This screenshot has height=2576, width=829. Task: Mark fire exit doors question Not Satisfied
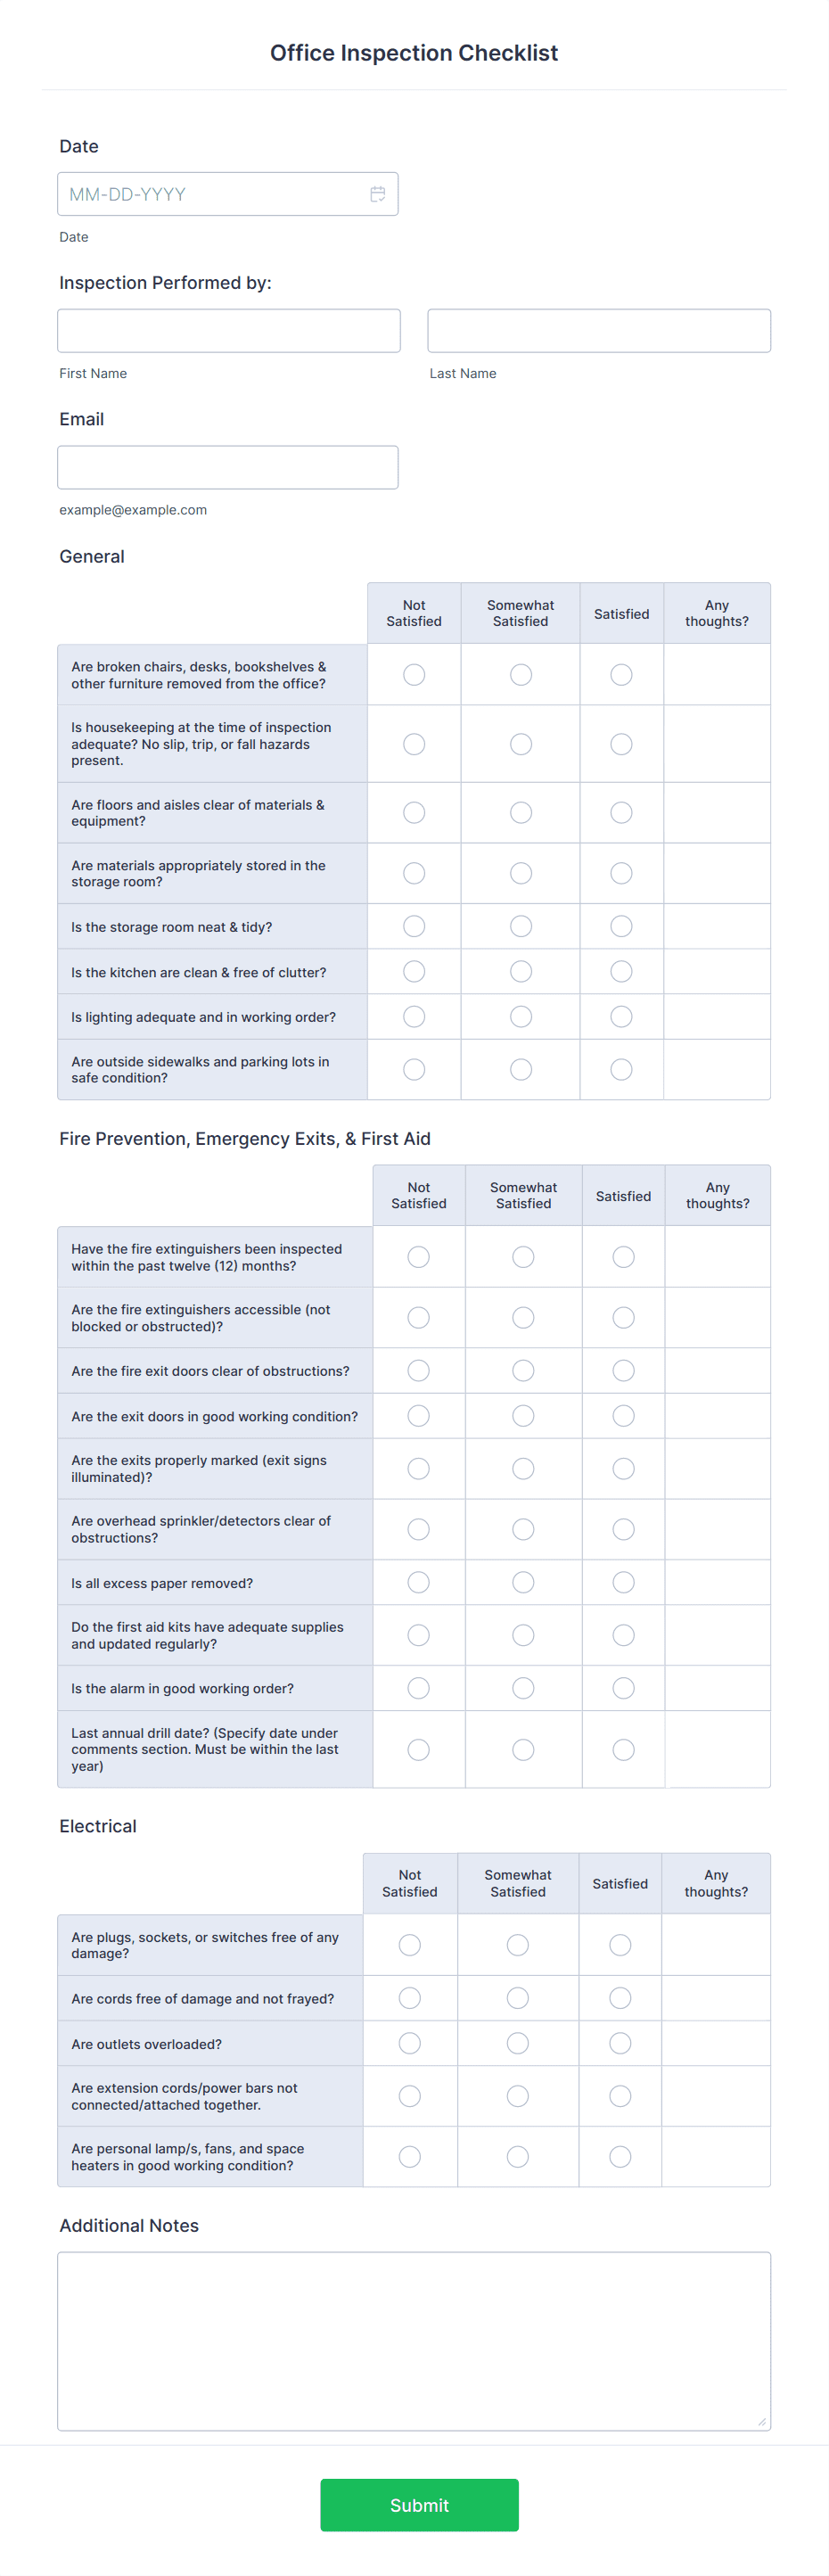pos(418,1370)
